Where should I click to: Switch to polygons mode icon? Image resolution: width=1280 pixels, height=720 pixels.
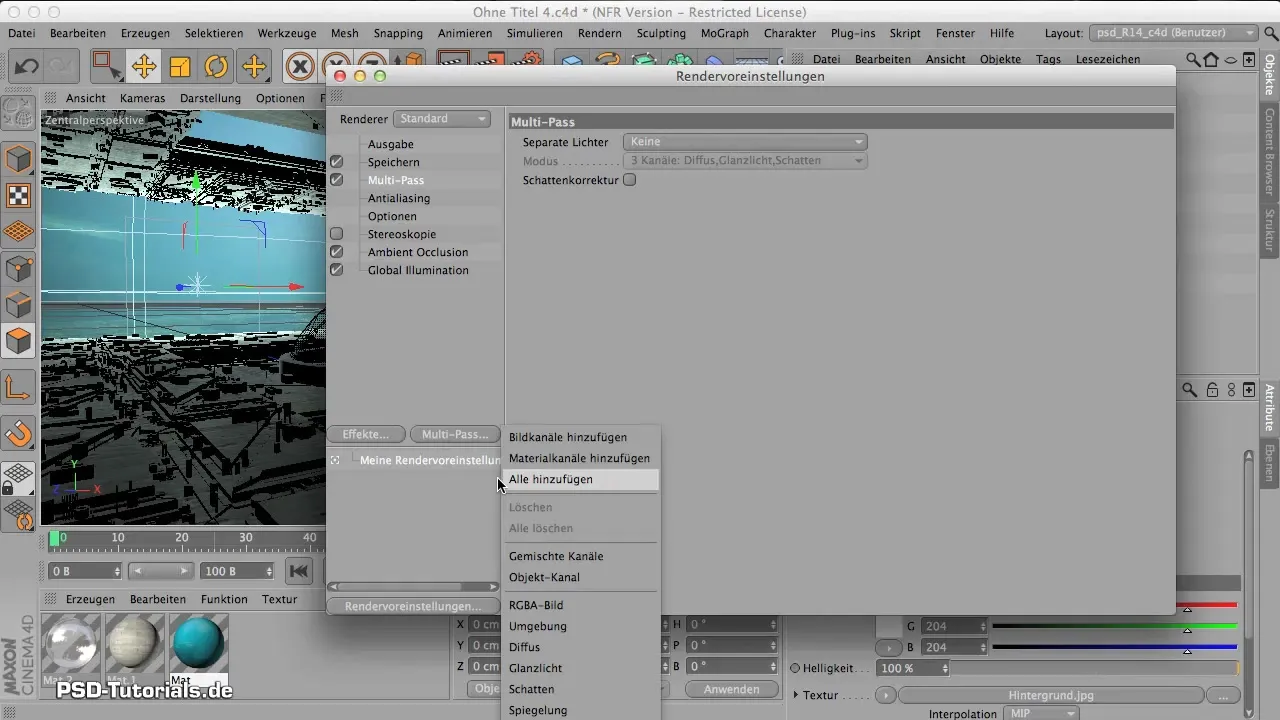[x=18, y=341]
